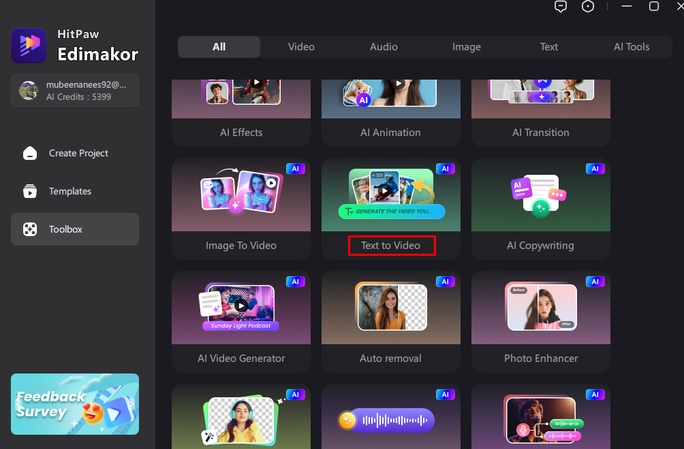Select Toolbox in sidebar
Image resolution: width=684 pixels, height=449 pixels.
coord(75,229)
